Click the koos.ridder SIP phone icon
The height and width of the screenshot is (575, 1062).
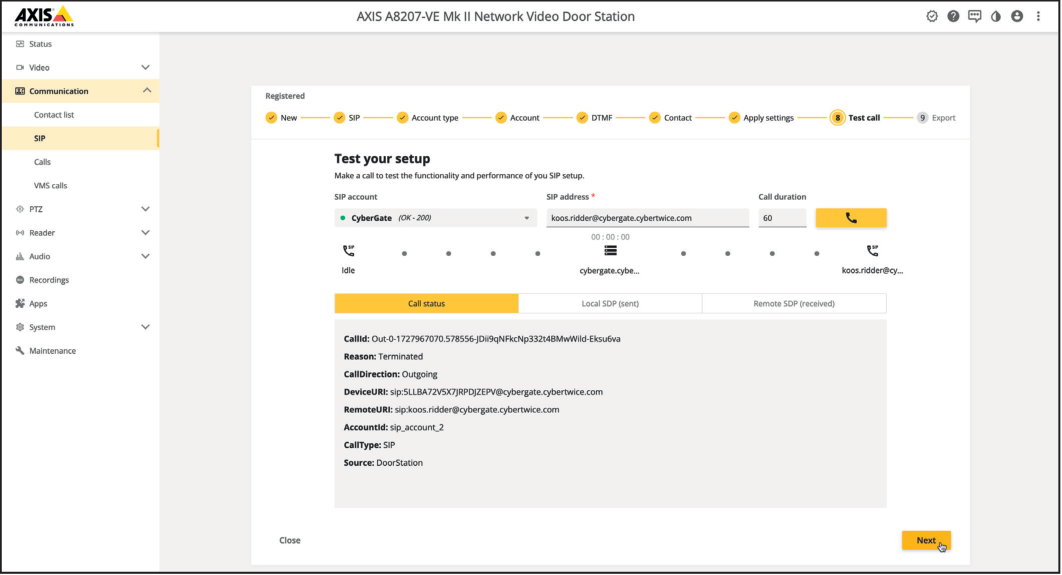pyautogui.click(x=872, y=251)
